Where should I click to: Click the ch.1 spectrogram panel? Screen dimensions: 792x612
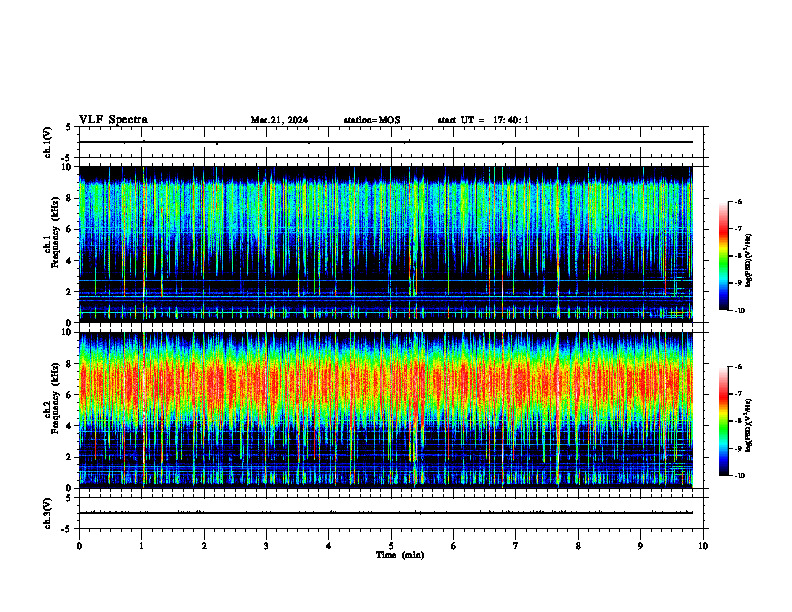tap(386, 244)
